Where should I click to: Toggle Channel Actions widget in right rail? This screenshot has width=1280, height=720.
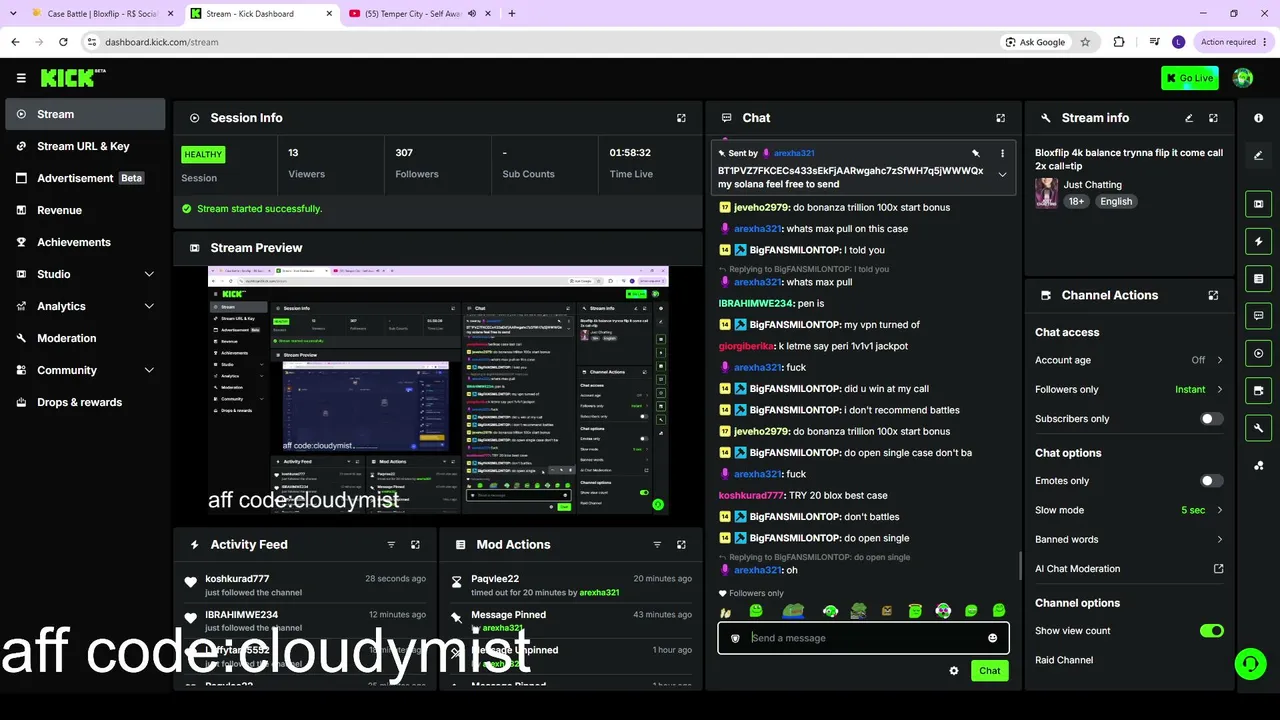pyautogui.click(x=1258, y=390)
